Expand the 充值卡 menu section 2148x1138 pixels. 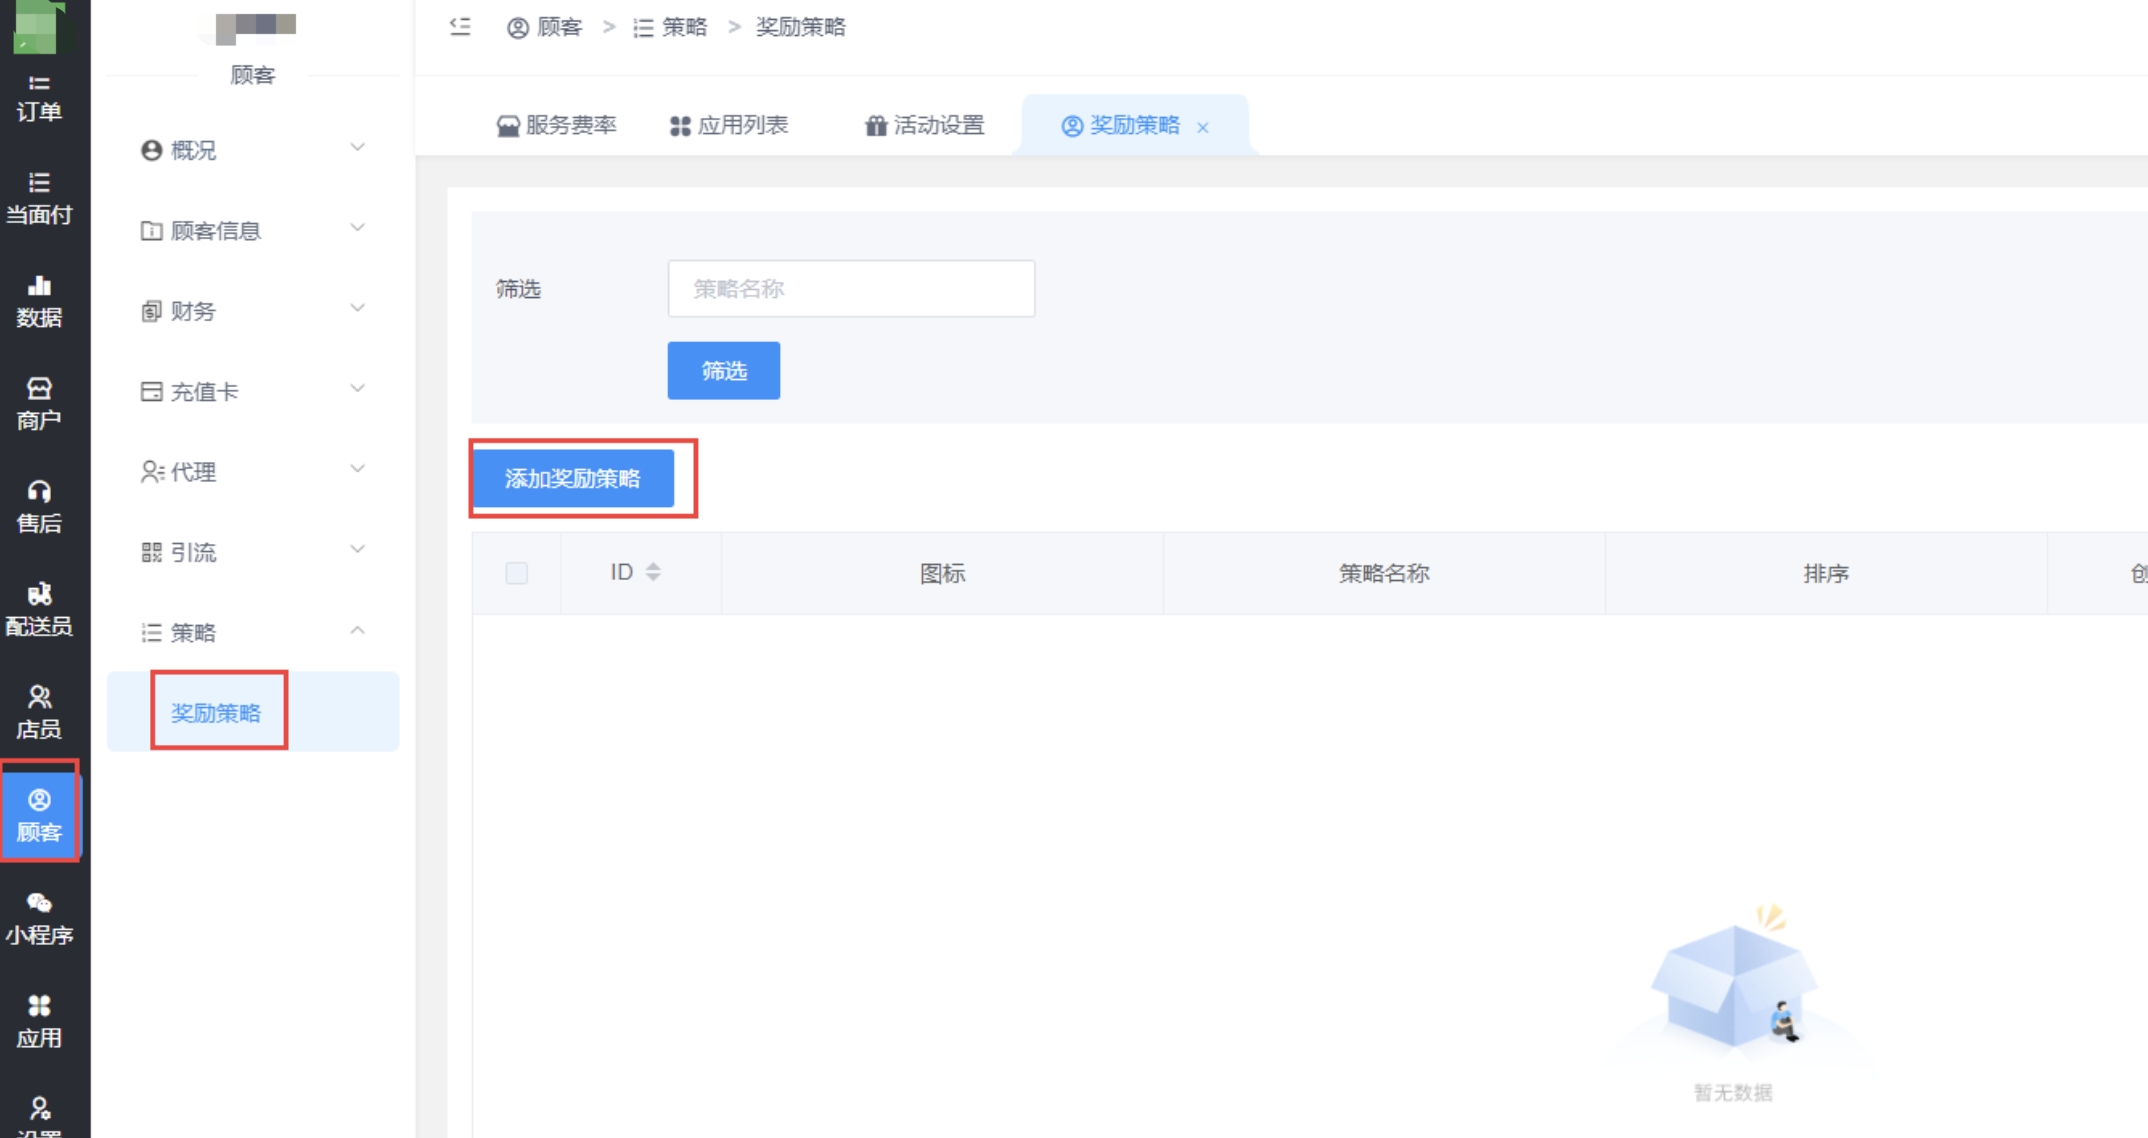click(x=252, y=392)
